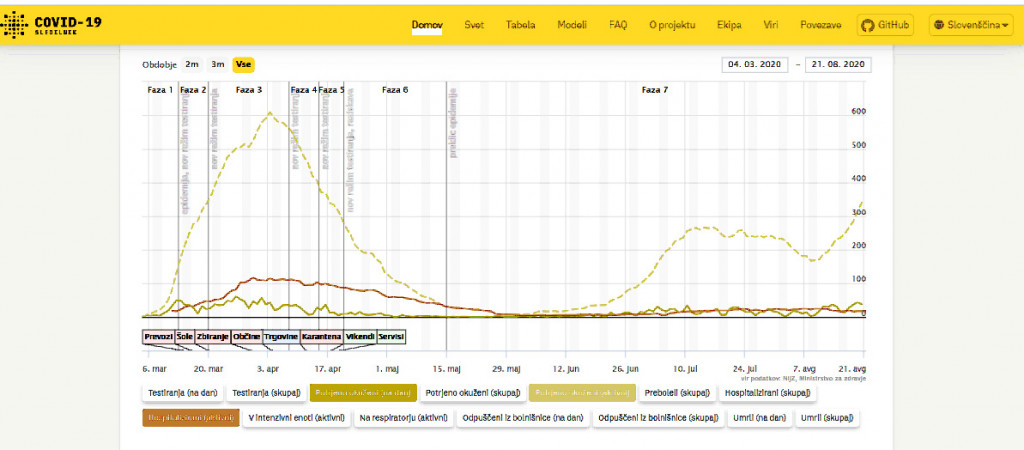Screen dimensions: 1024x450
Task: Toggle the Prebolleli (skupaj) series button
Action: pyautogui.click(x=682, y=393)
